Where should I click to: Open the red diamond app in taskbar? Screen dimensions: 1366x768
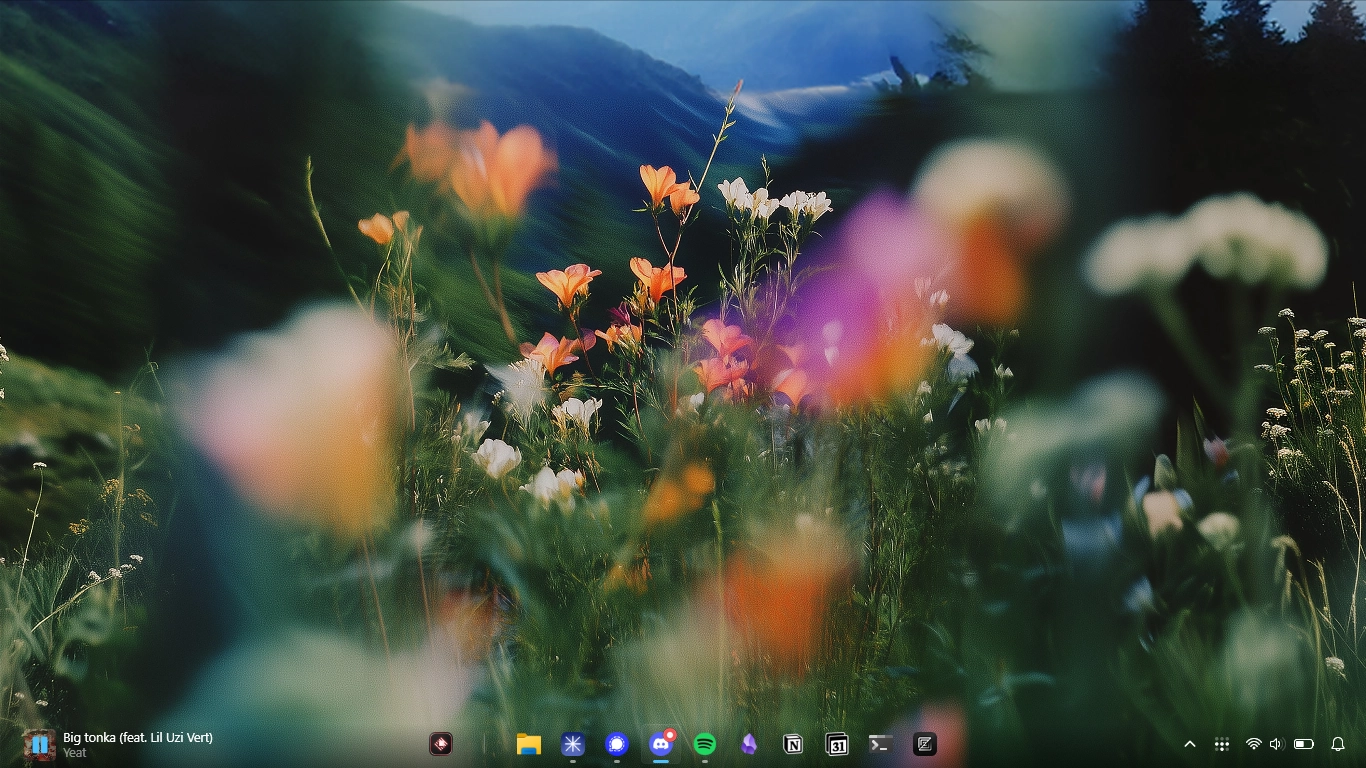pos(441,744)
